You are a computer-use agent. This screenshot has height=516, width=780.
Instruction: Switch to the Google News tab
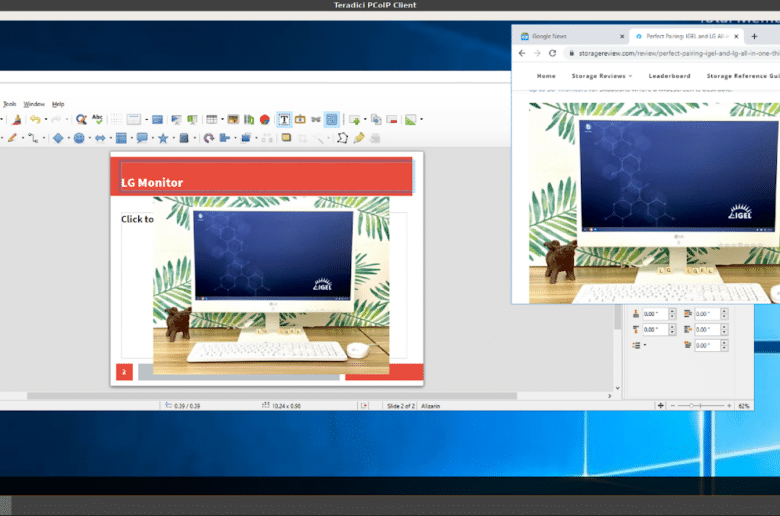pos(571,36)
